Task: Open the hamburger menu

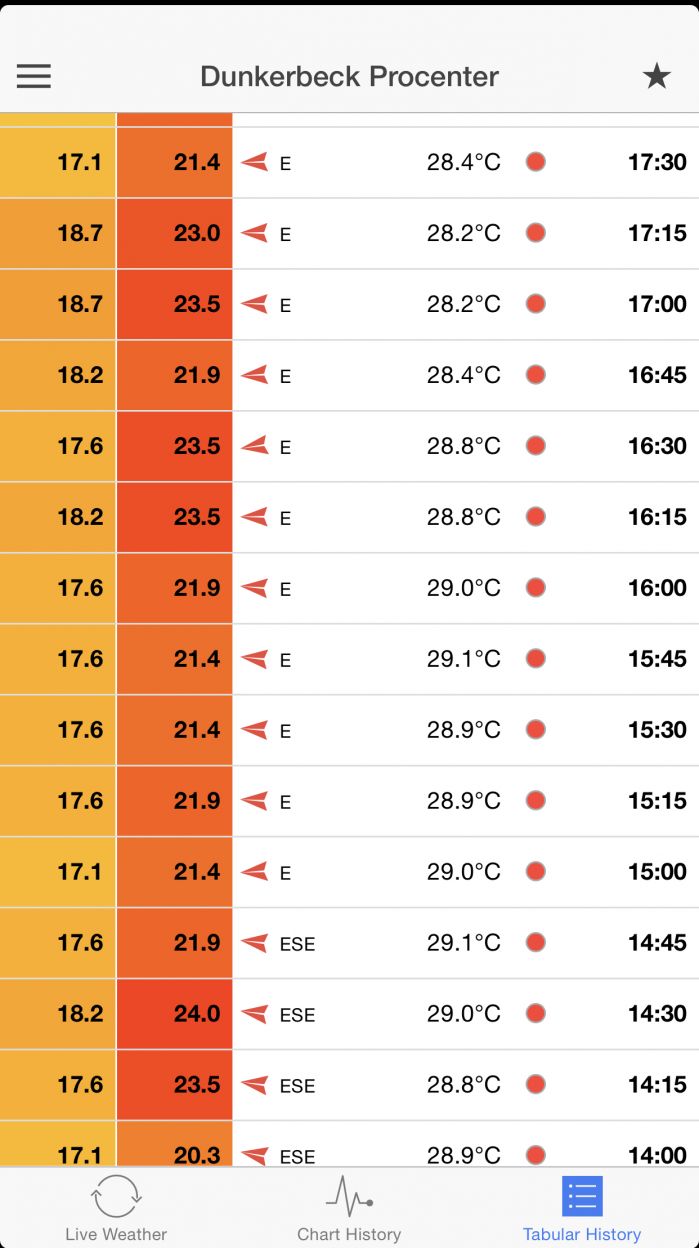Action: click(33, 76)
